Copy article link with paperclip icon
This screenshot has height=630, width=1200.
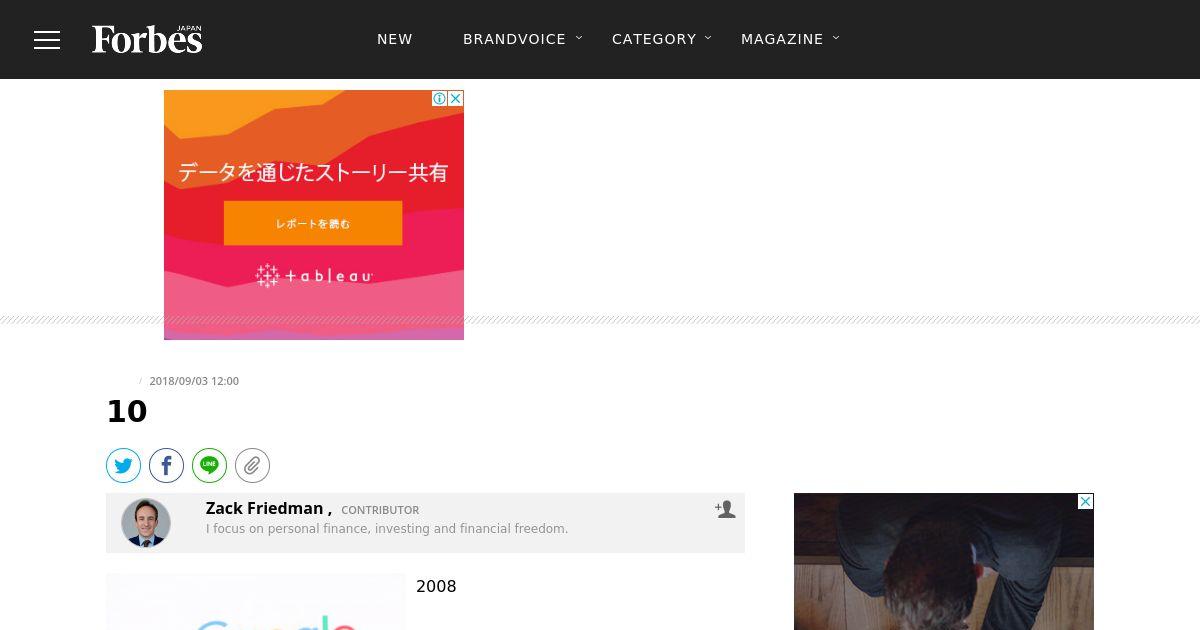(253, 465)
